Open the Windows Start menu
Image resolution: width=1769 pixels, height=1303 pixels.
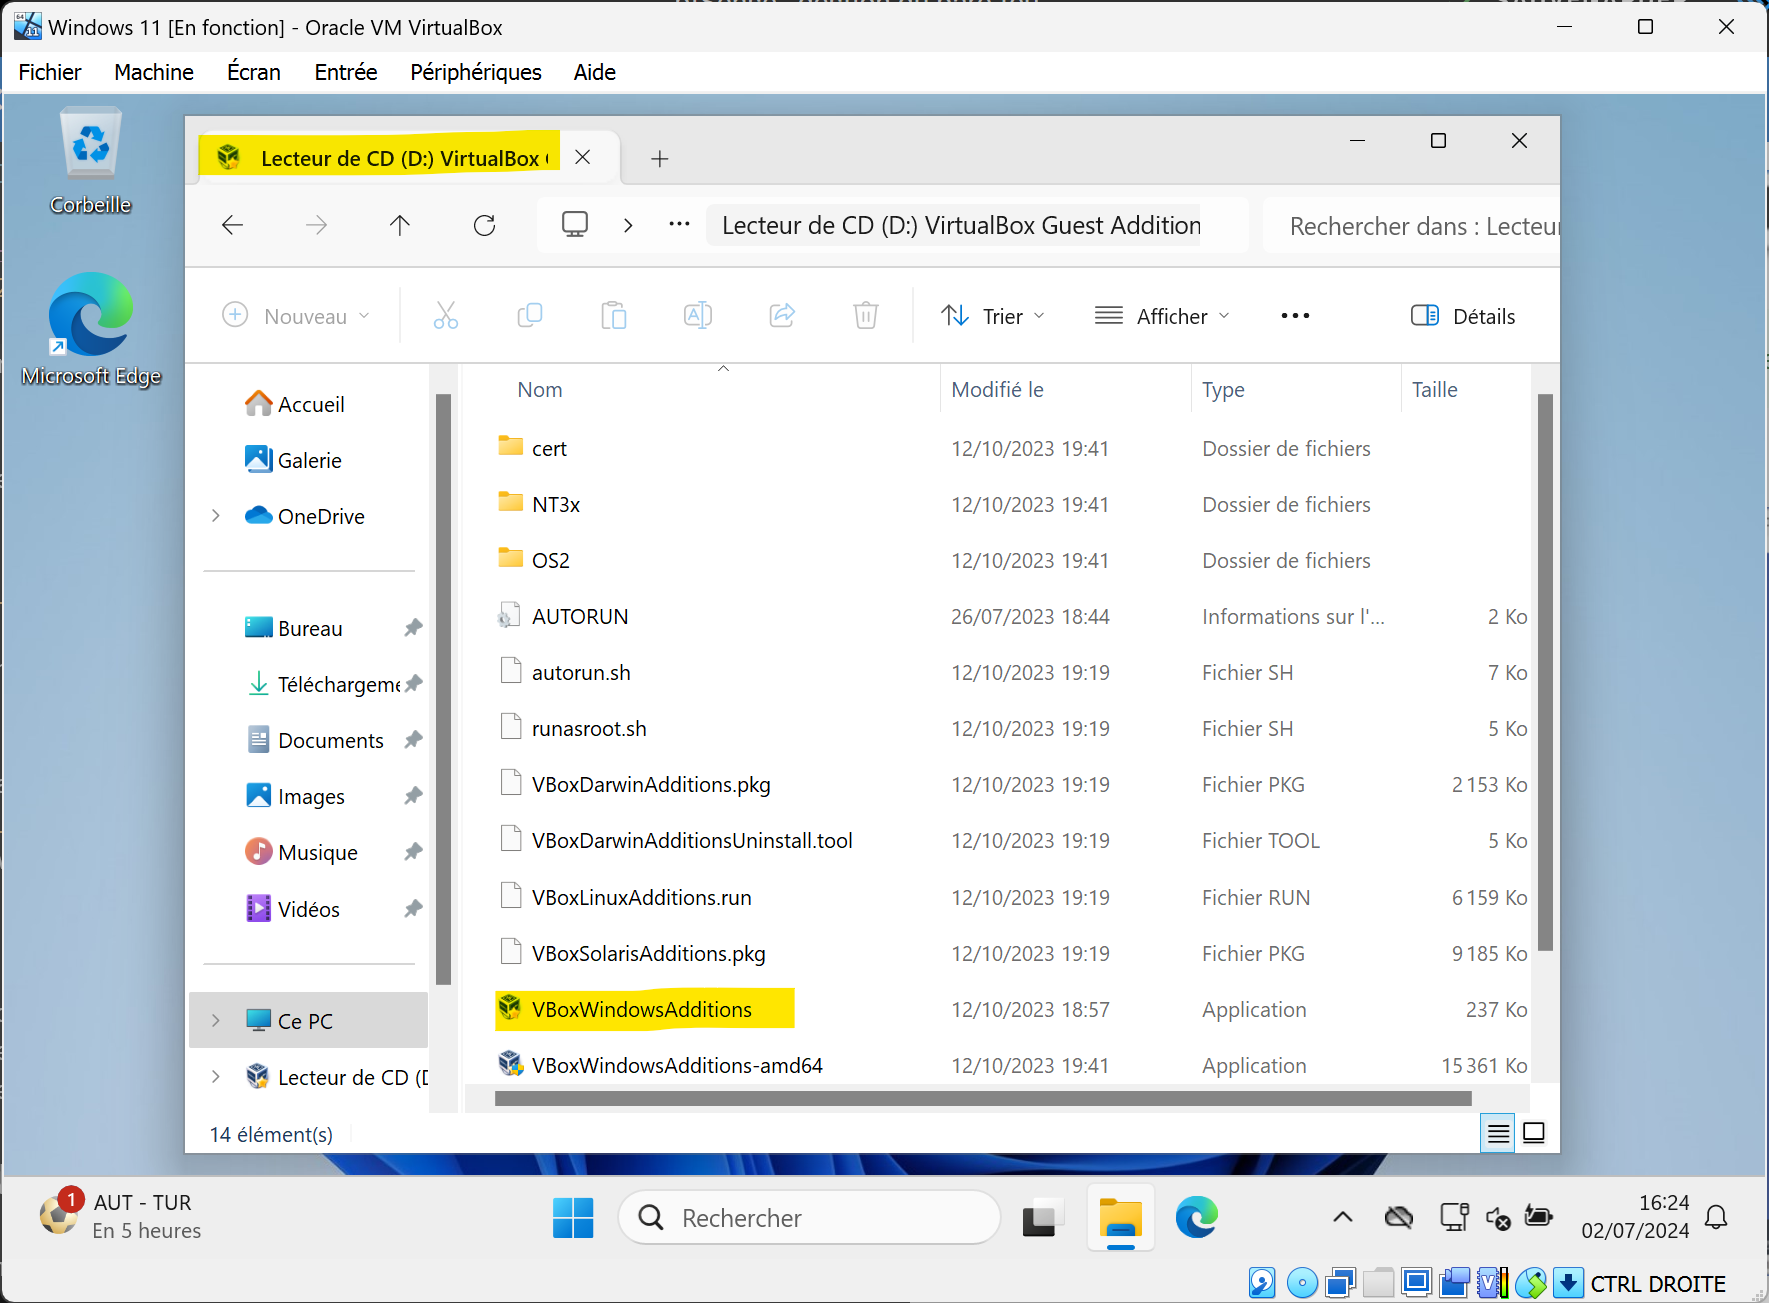click(x=573, y=1217)
